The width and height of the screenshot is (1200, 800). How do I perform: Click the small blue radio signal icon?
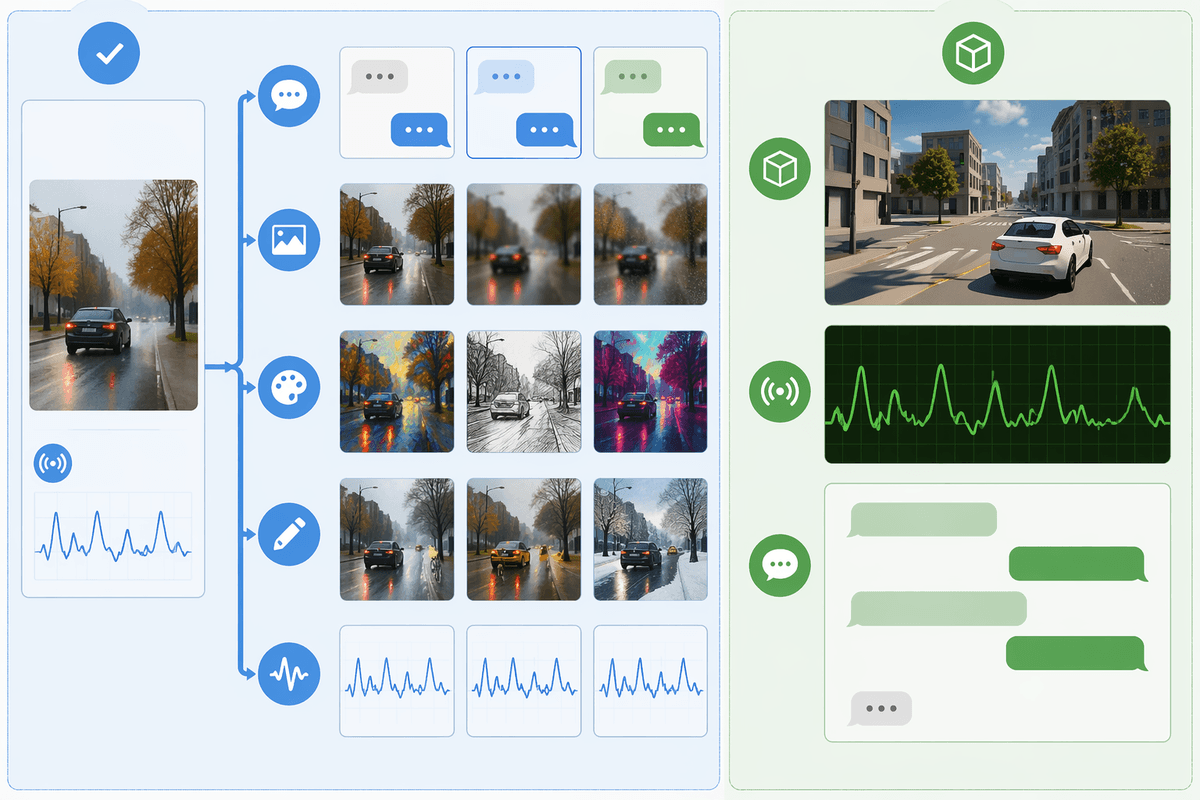pyautogui.click(x=52, y=463)
